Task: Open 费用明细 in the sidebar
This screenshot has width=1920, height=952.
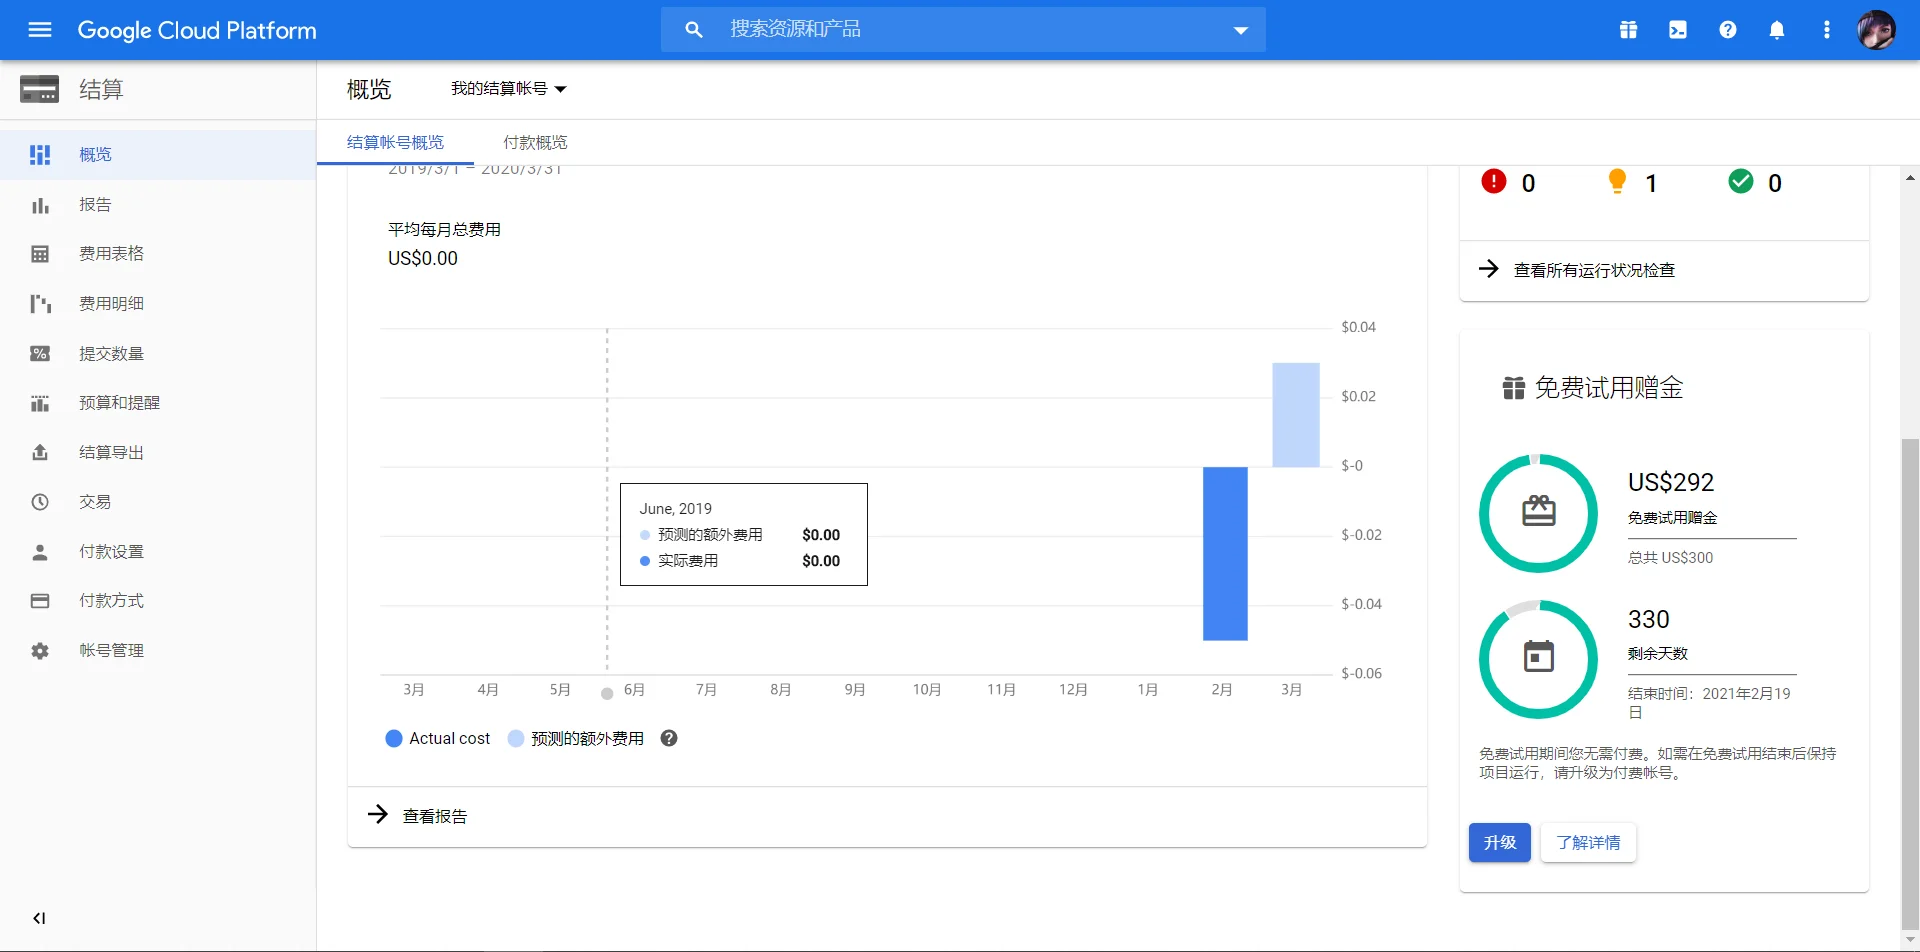Action: [x=158, y=304]
